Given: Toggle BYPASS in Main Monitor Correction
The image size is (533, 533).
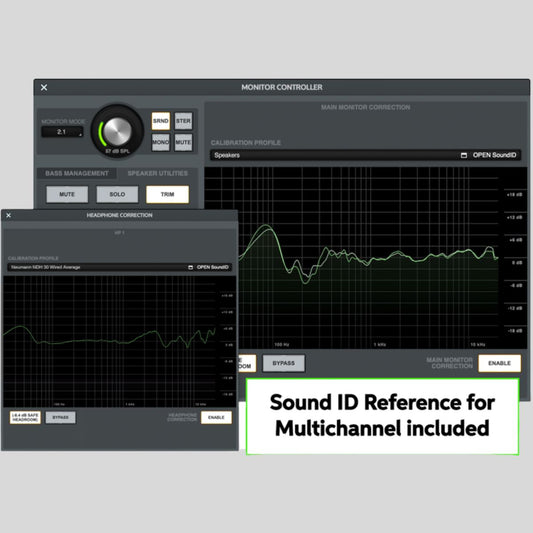Looking at the screenshot, I should click(x=284, y=363).
